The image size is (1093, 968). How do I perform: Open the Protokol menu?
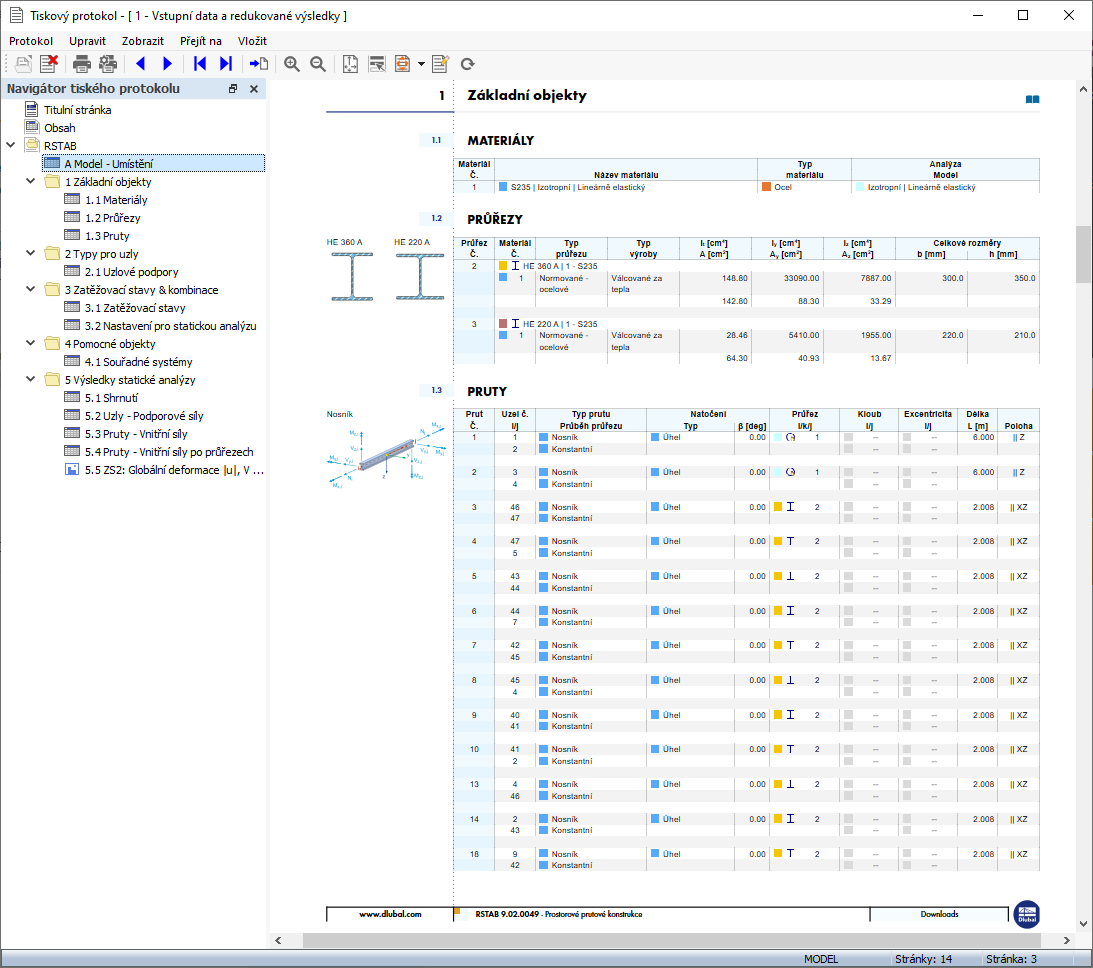point(31,41)
